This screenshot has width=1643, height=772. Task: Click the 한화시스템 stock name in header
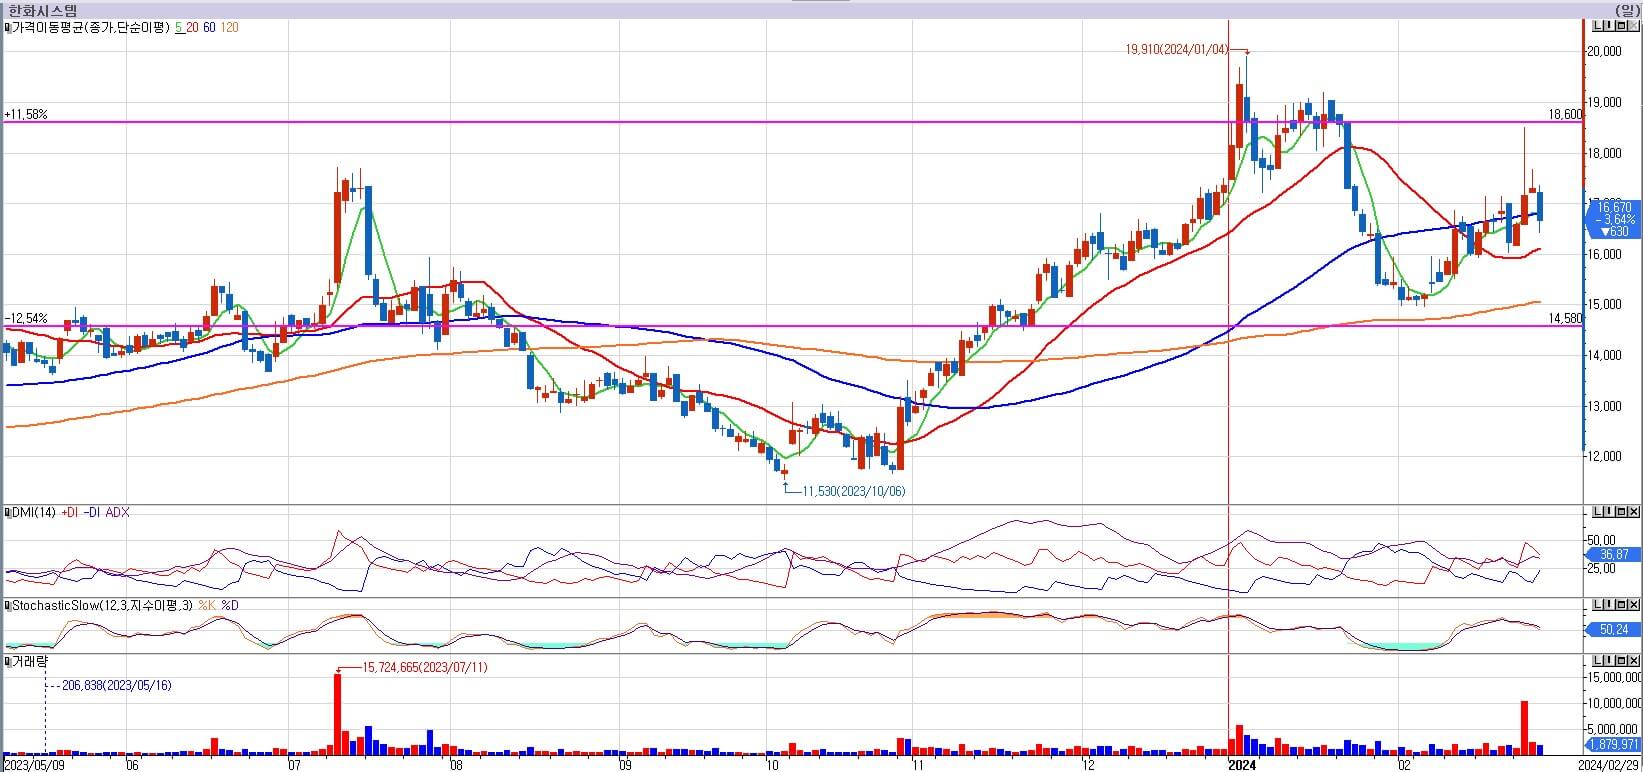tap(42, 9)
